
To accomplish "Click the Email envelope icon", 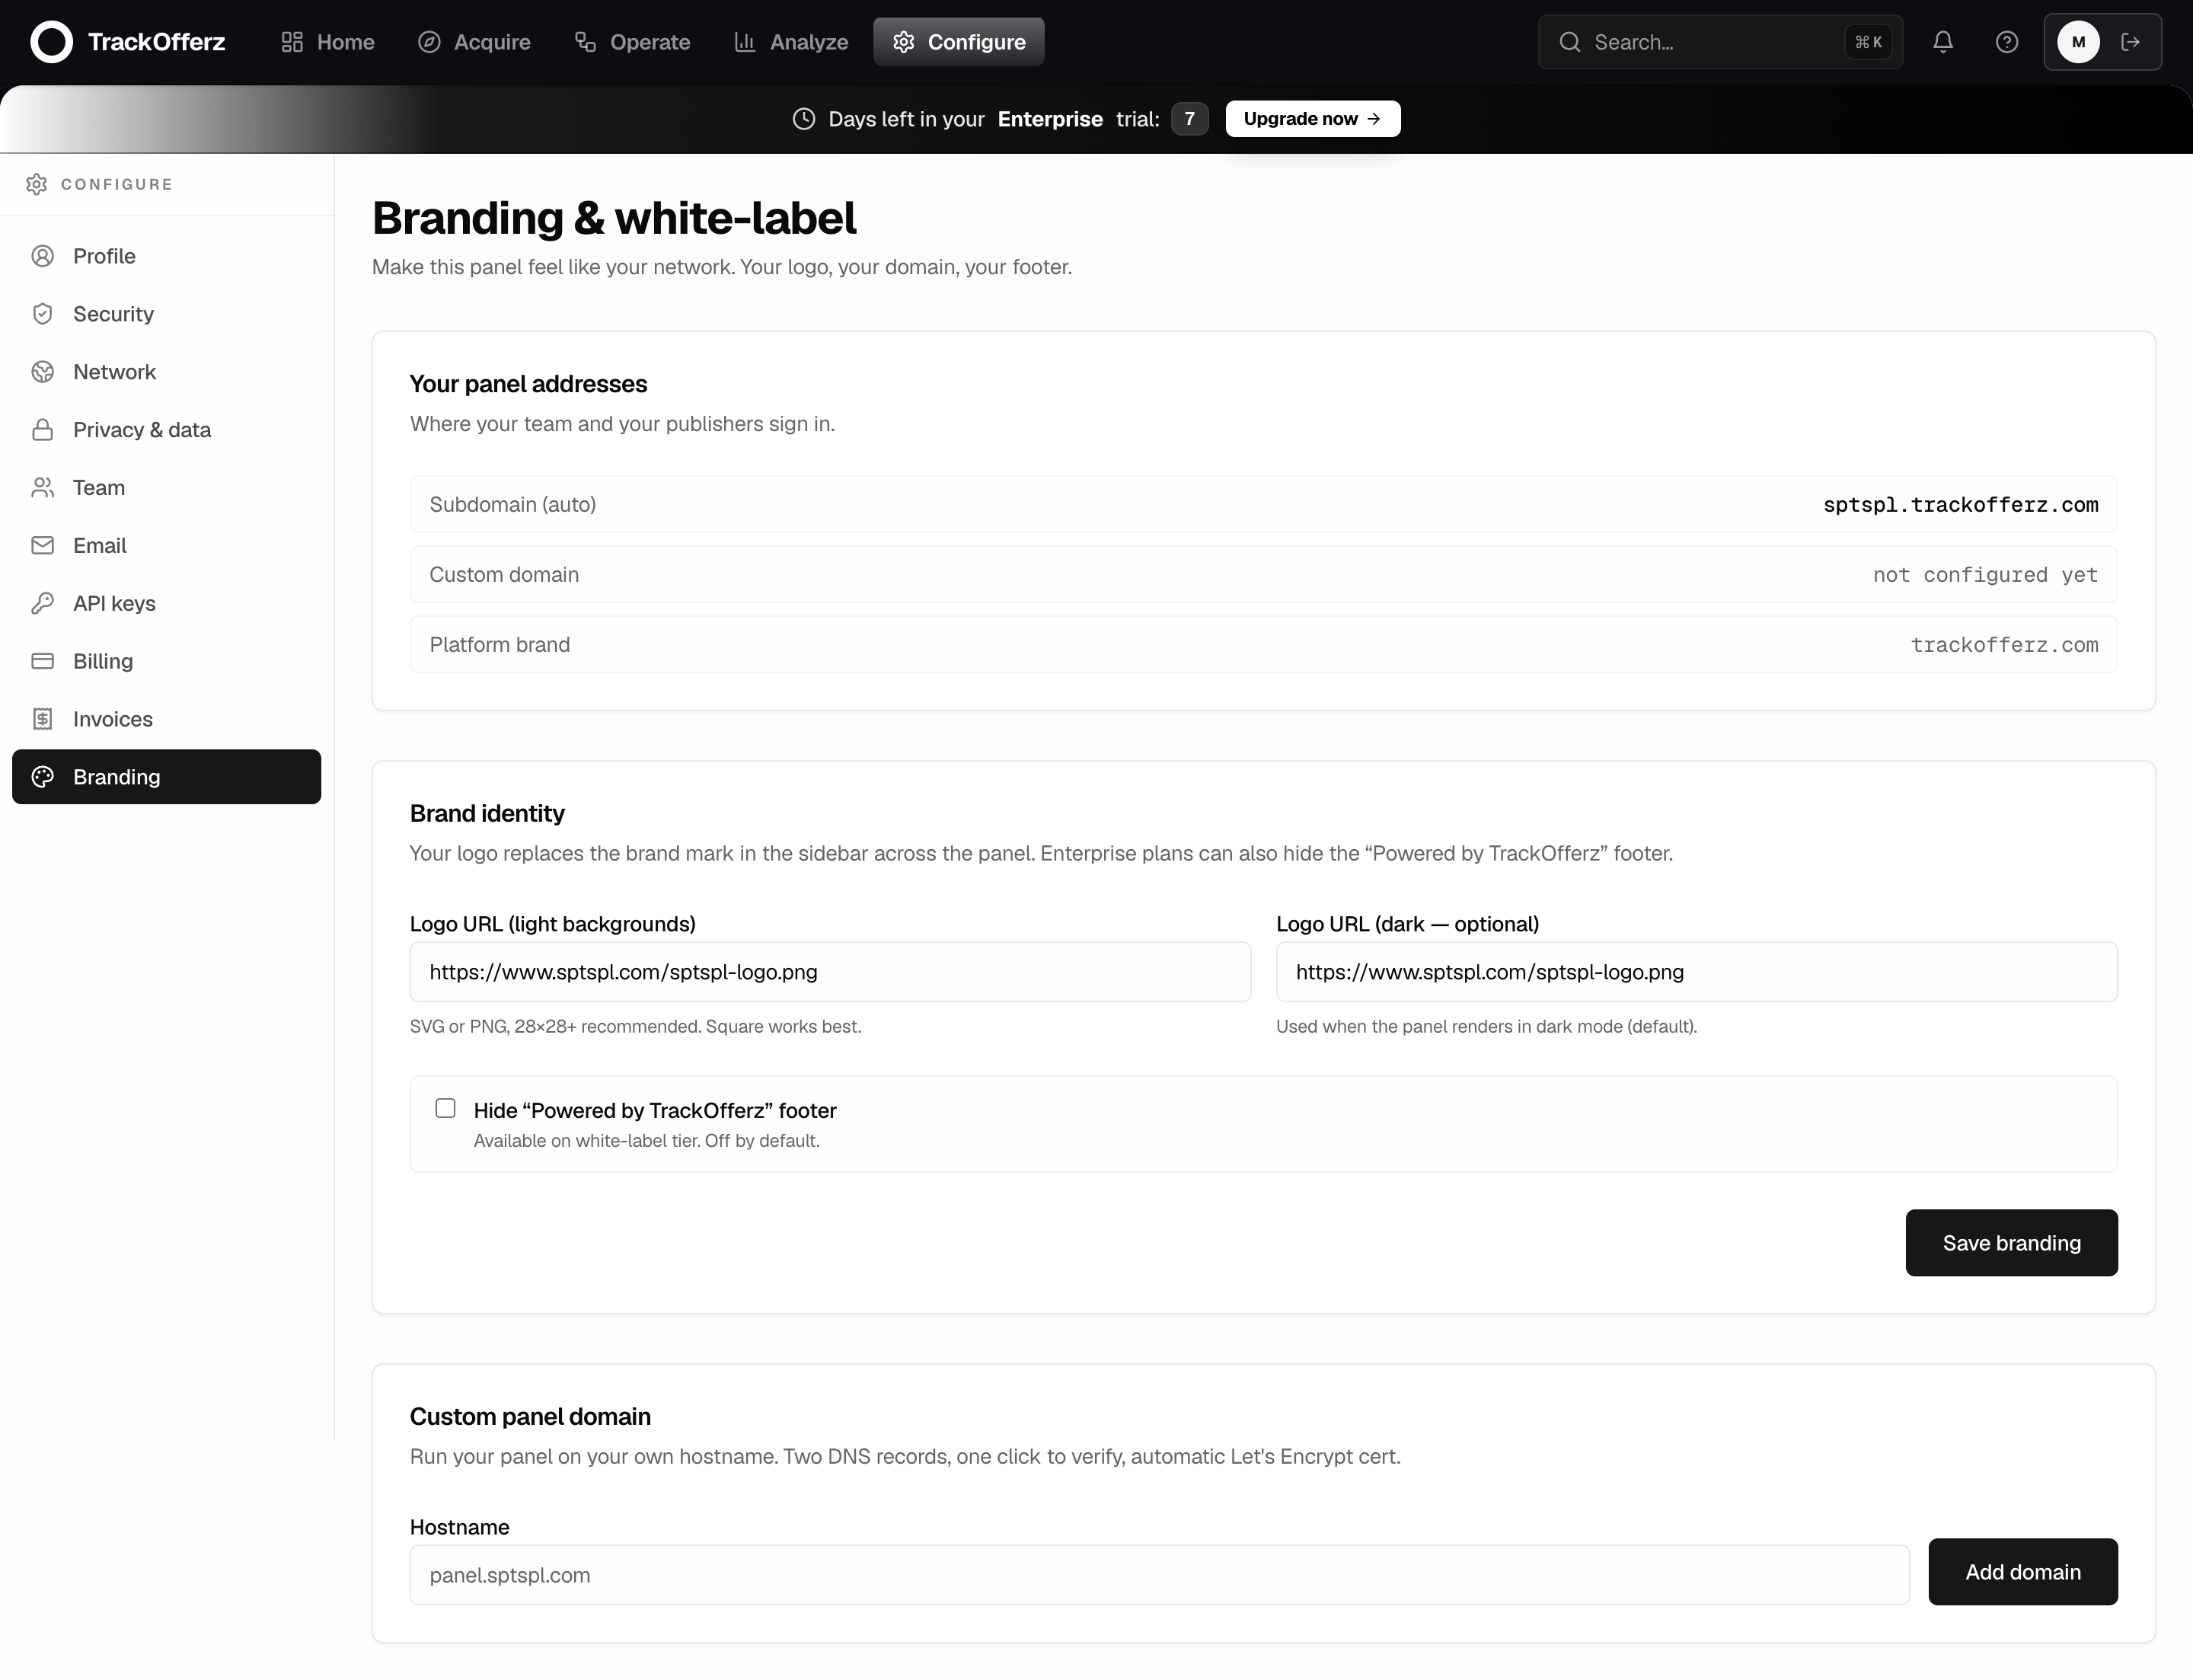I will coord(43,546).
